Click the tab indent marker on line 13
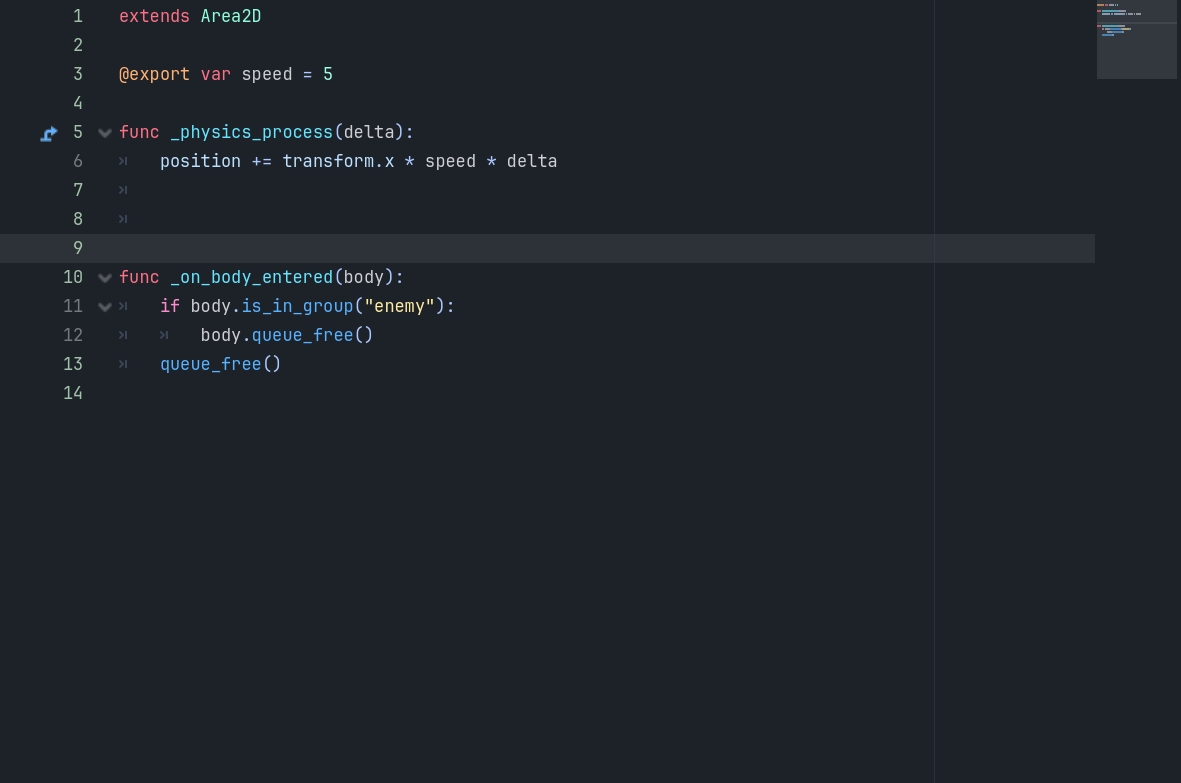The width and height of the screenshot is (1181, 783). (x=122, y=364)
